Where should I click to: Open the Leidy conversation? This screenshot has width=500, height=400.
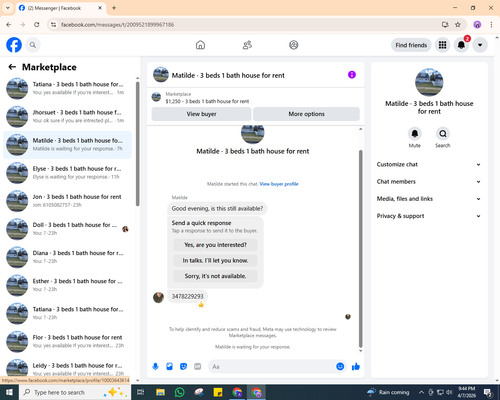tap(67, 368)
